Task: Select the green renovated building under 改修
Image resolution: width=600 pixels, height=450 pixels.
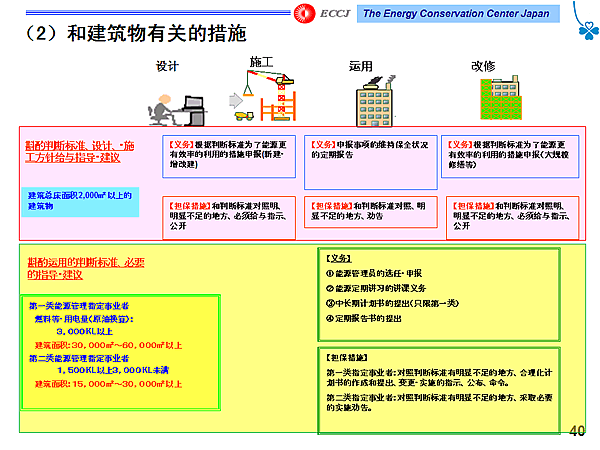Action: [501, 98]
